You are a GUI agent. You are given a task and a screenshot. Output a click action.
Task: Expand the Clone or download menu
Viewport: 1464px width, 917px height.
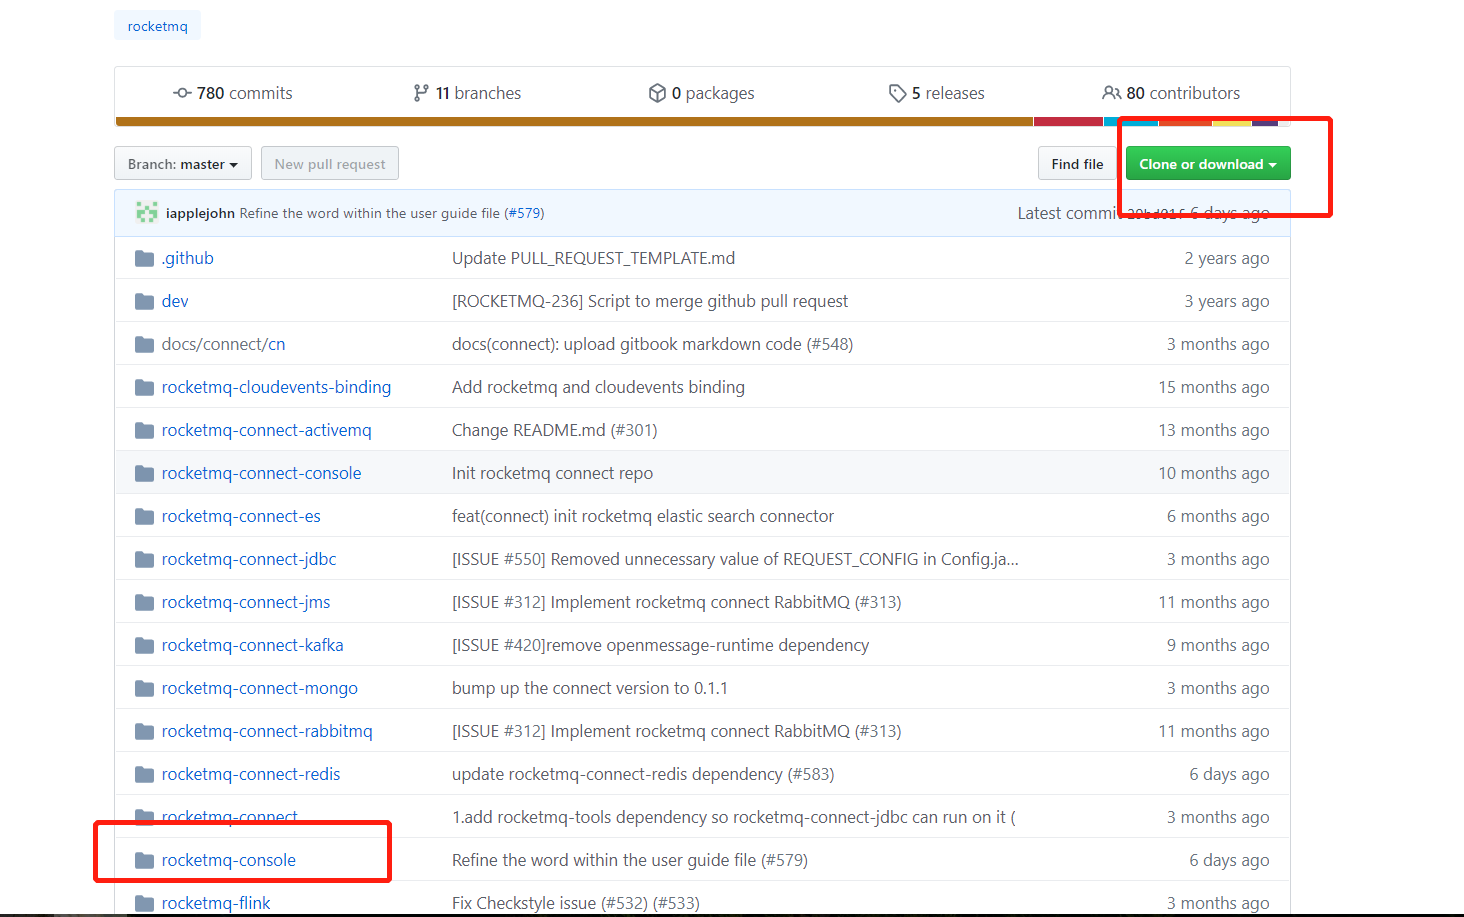(1208, 164)
